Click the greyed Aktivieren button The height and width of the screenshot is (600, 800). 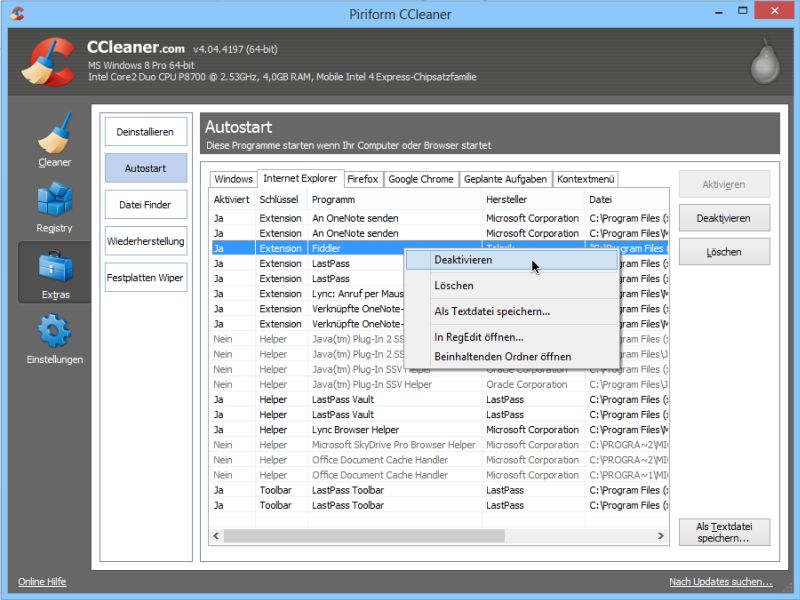pos(724,184)
